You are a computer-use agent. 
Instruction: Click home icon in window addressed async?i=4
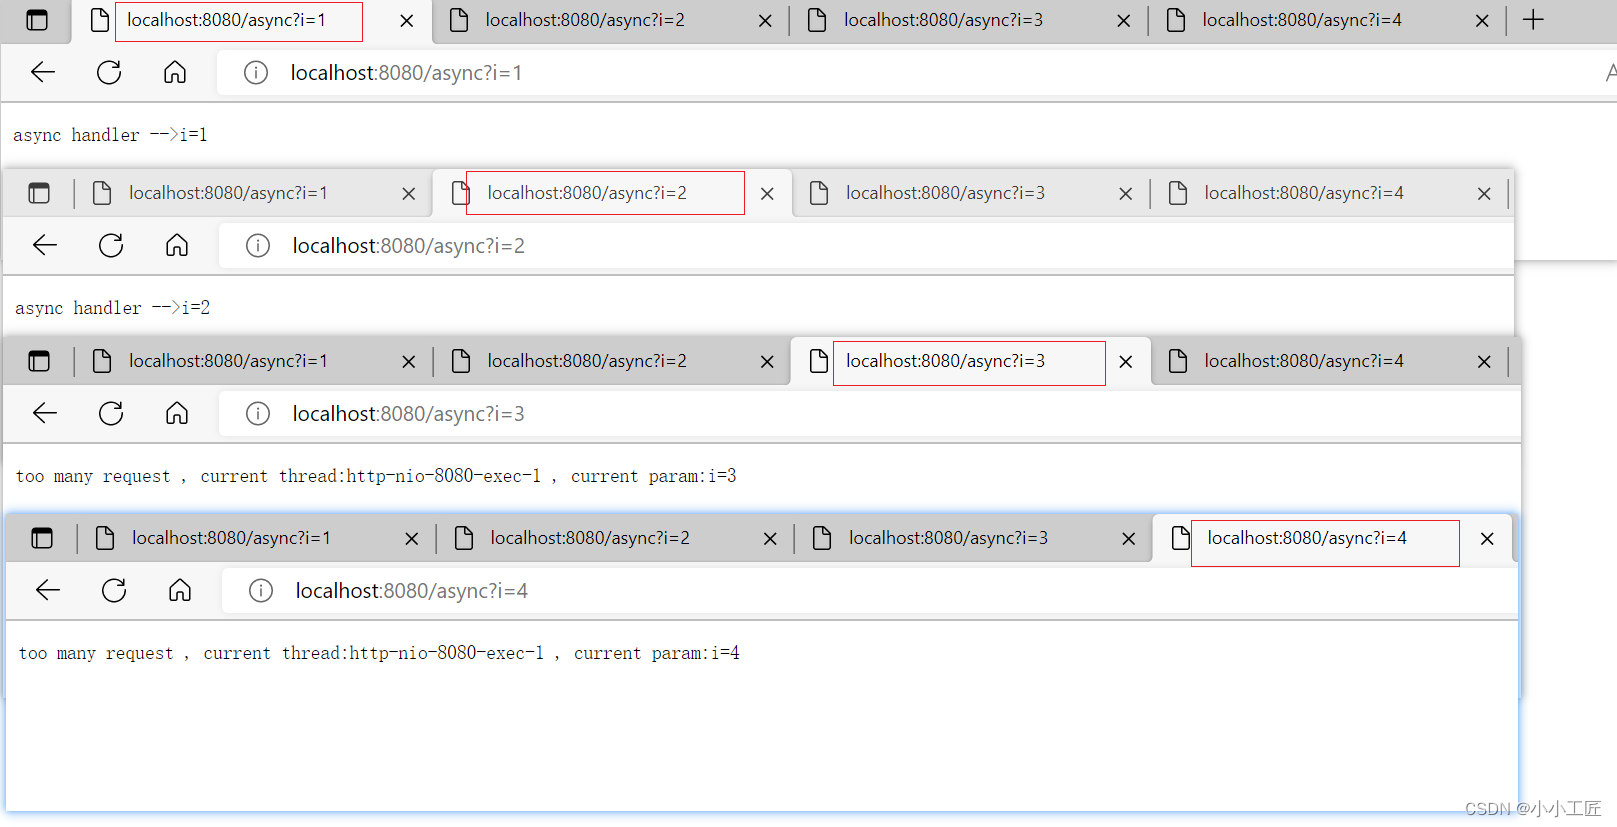[180, 590]
